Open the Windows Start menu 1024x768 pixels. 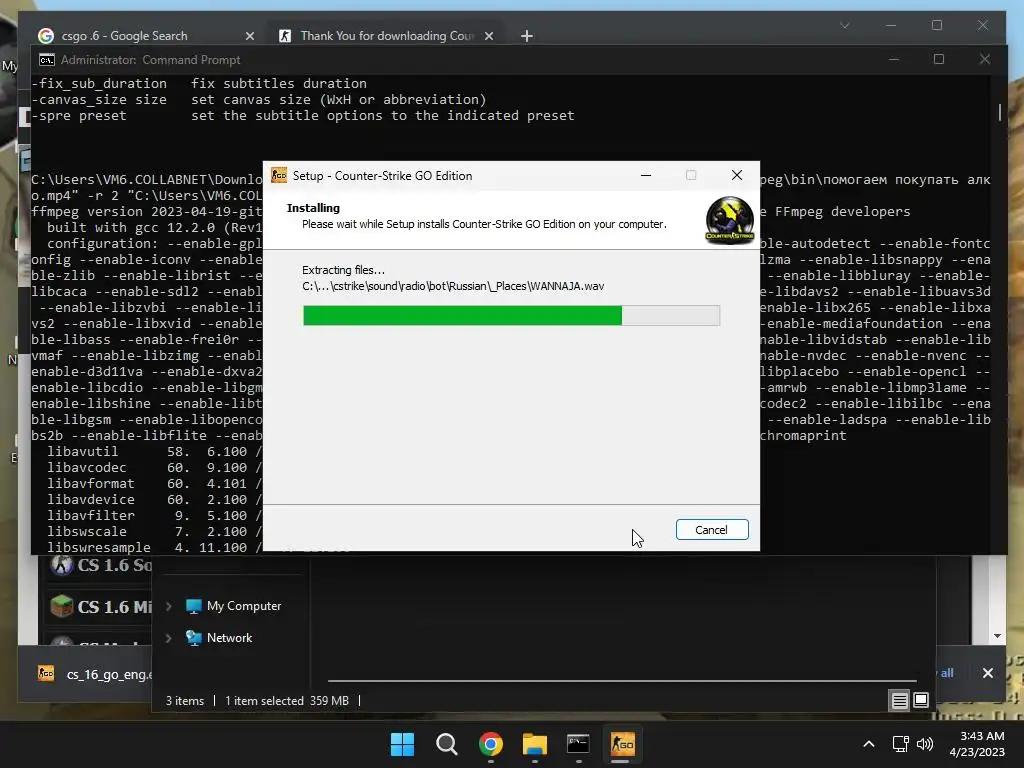[402, 744]
